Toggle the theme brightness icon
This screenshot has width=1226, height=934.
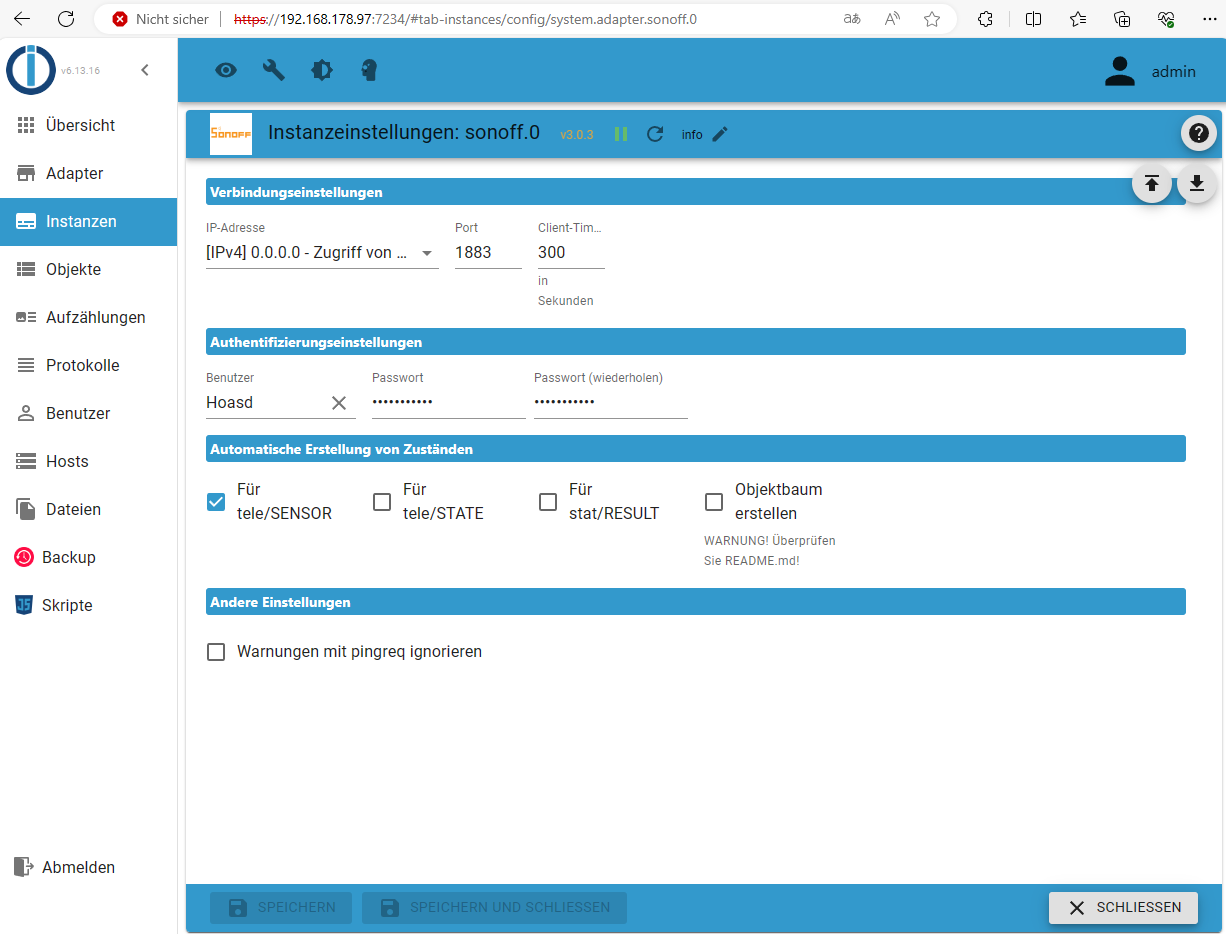coord(322,70)
